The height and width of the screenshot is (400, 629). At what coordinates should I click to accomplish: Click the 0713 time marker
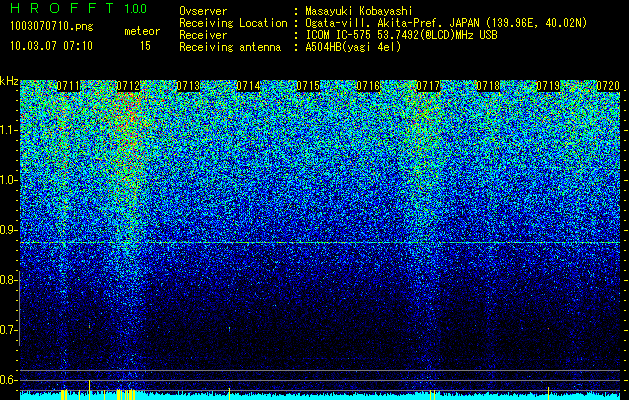click(x=188, y=86)
